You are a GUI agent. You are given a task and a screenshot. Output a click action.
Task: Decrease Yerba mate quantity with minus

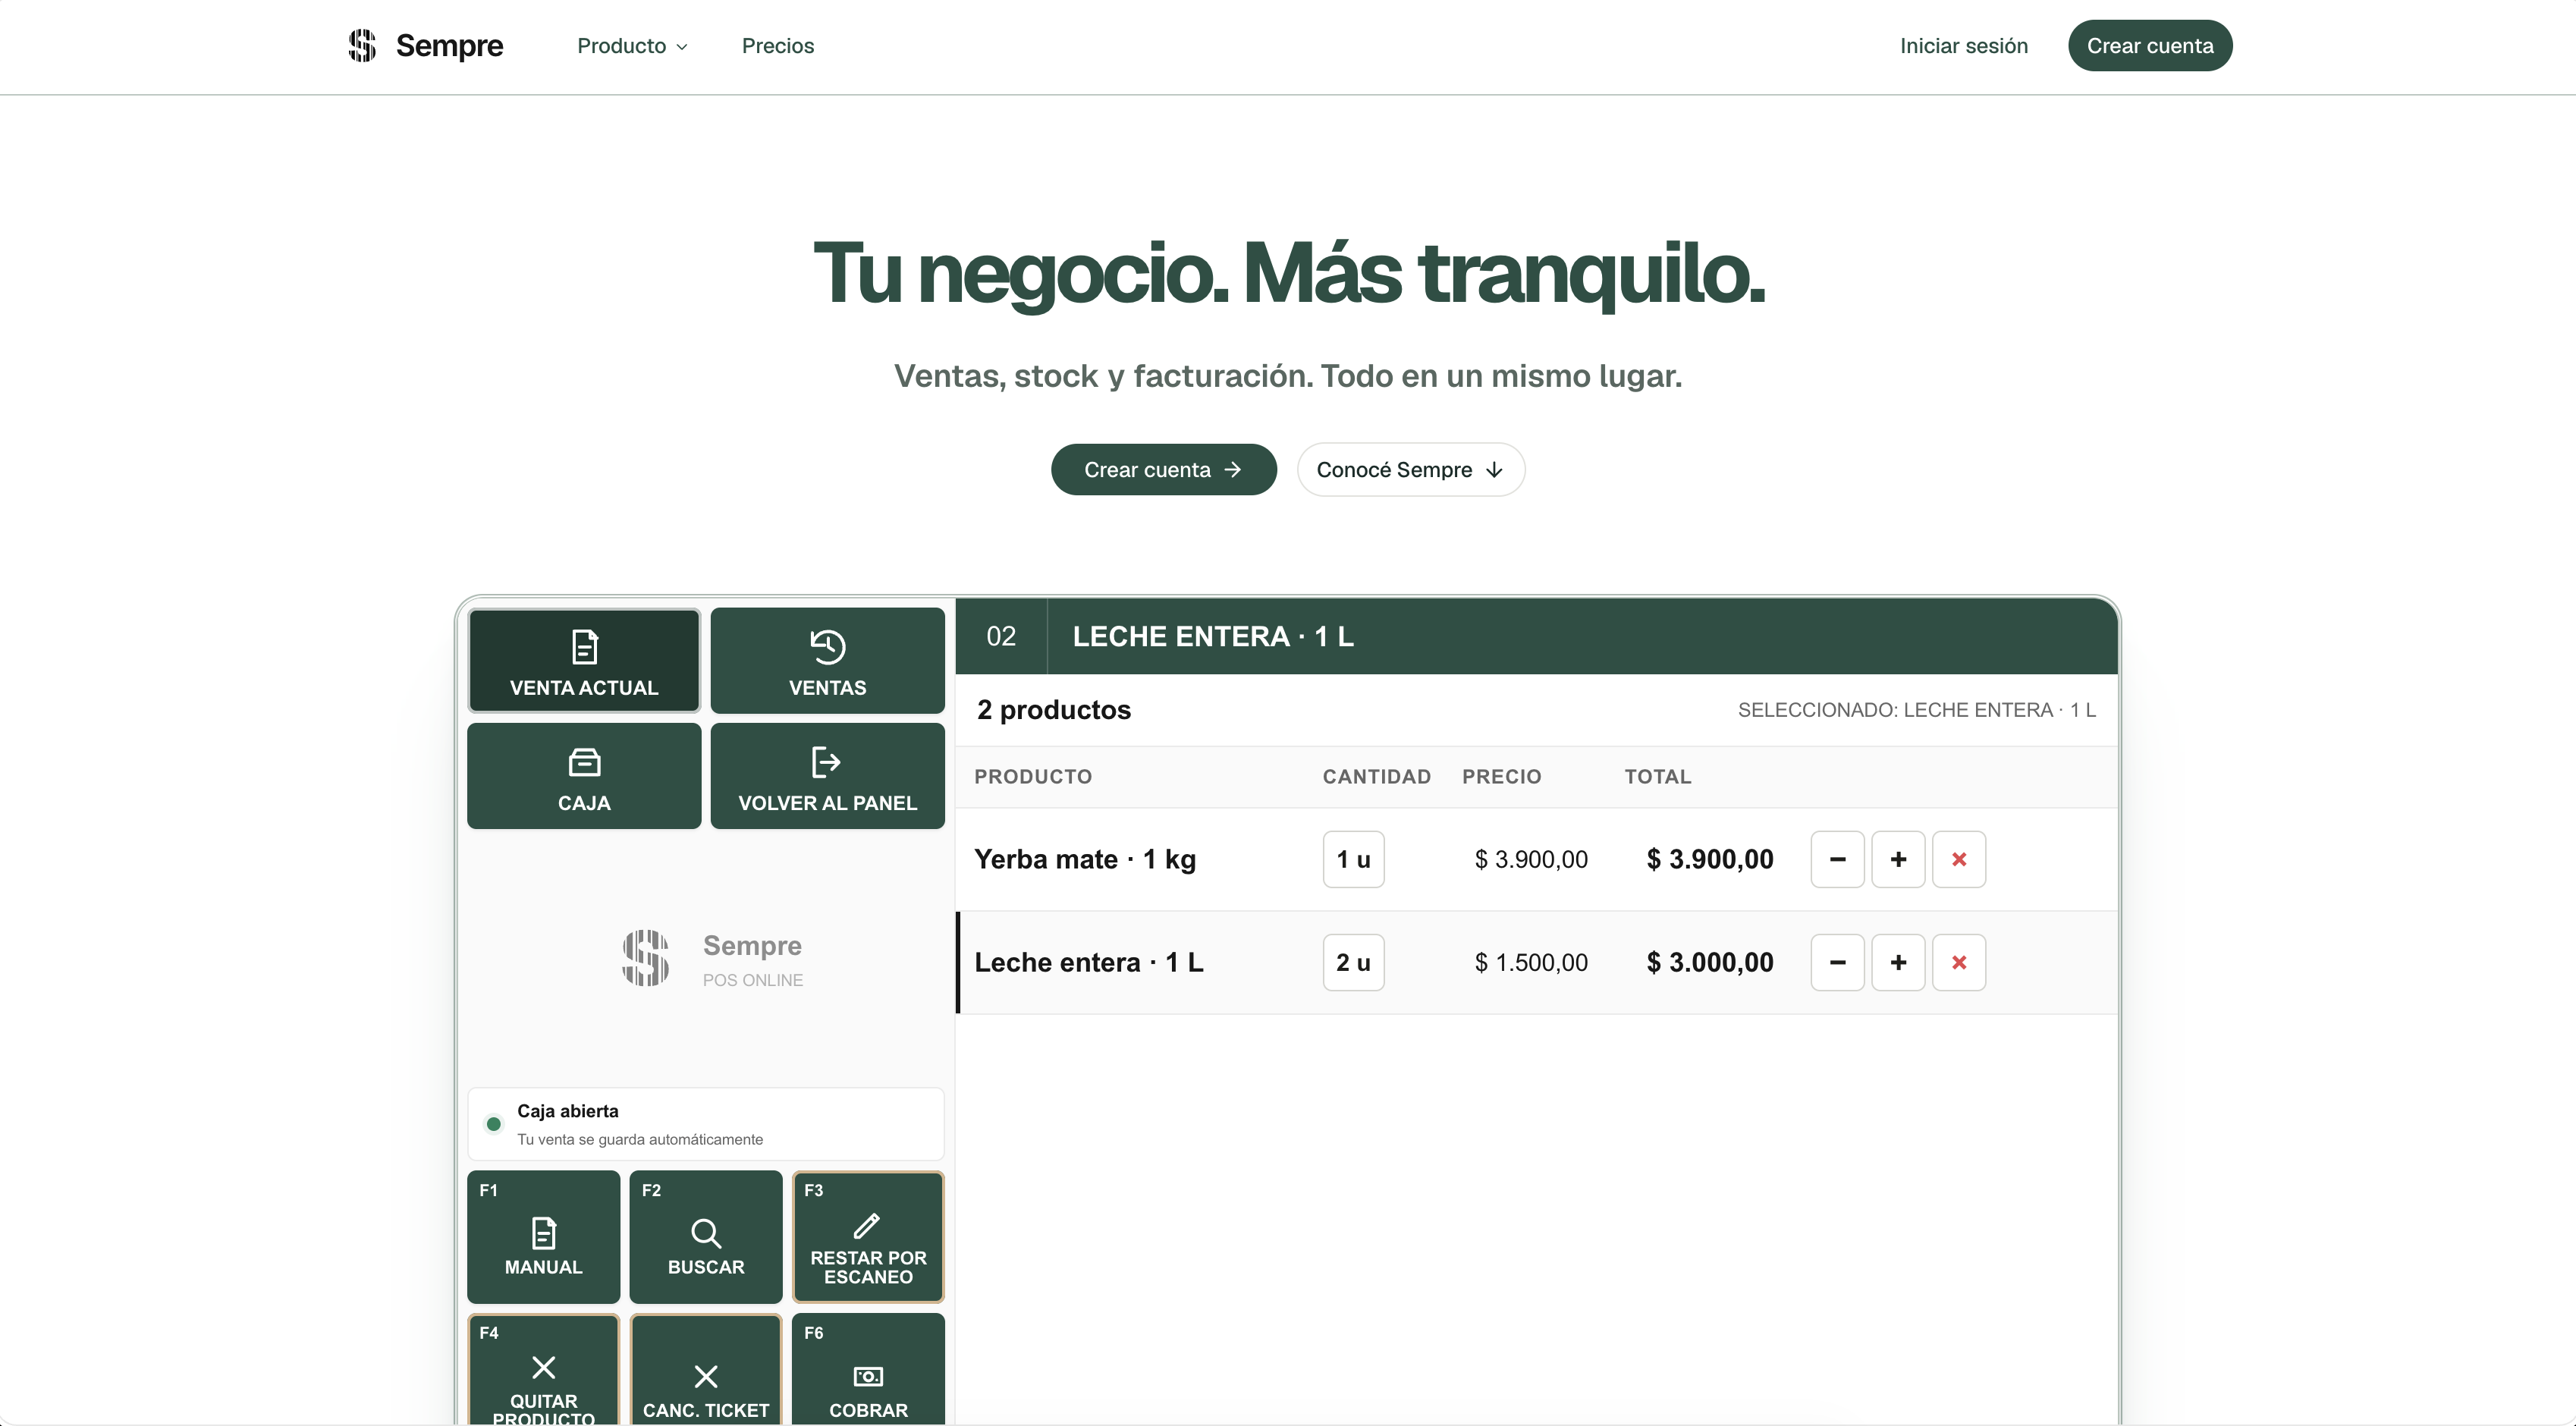(x=1837, y=859)
